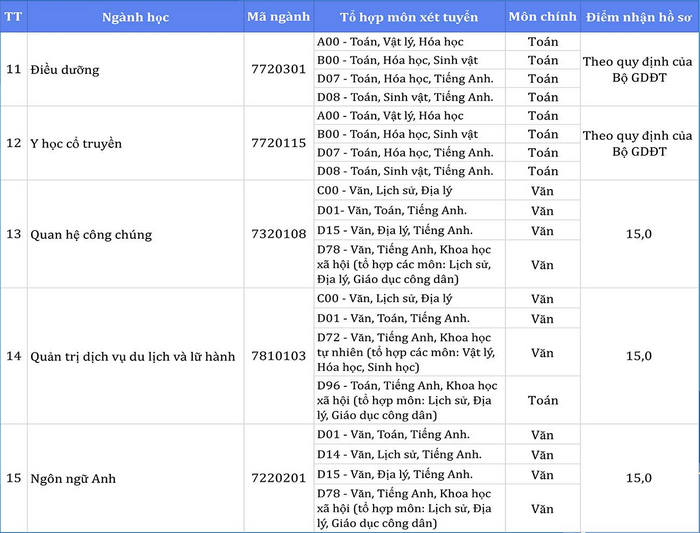This screenshot has width=700, height=533.
Task: Click row number 13
Action: (x=14, y=234)
